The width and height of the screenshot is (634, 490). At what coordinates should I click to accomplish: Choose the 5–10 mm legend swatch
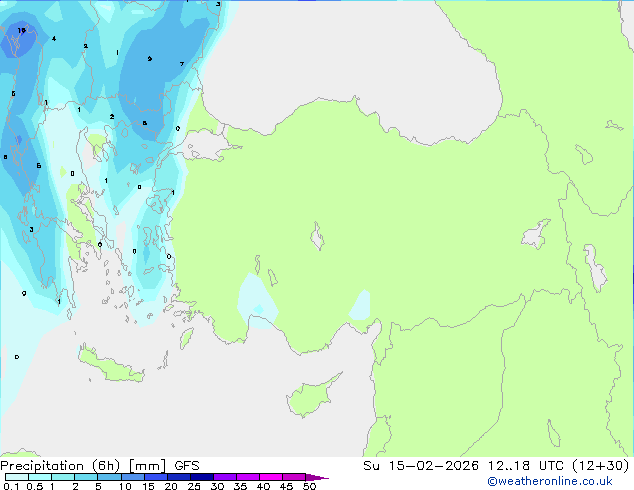(109, 477)
